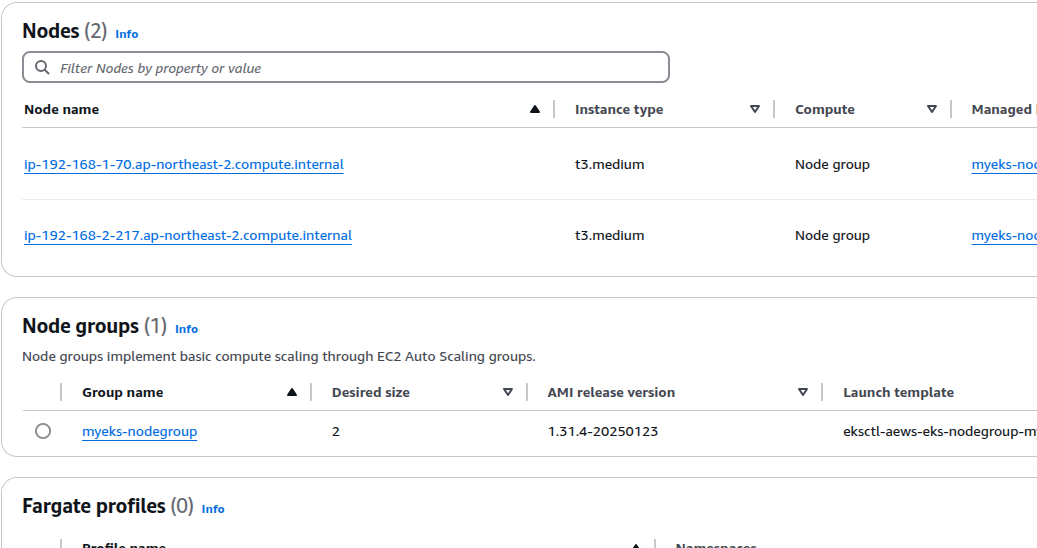Viewport: 1037px width, 548px height.
Task: Select the myeks-nodegroup radio button
Action: (x=43, y=431)
